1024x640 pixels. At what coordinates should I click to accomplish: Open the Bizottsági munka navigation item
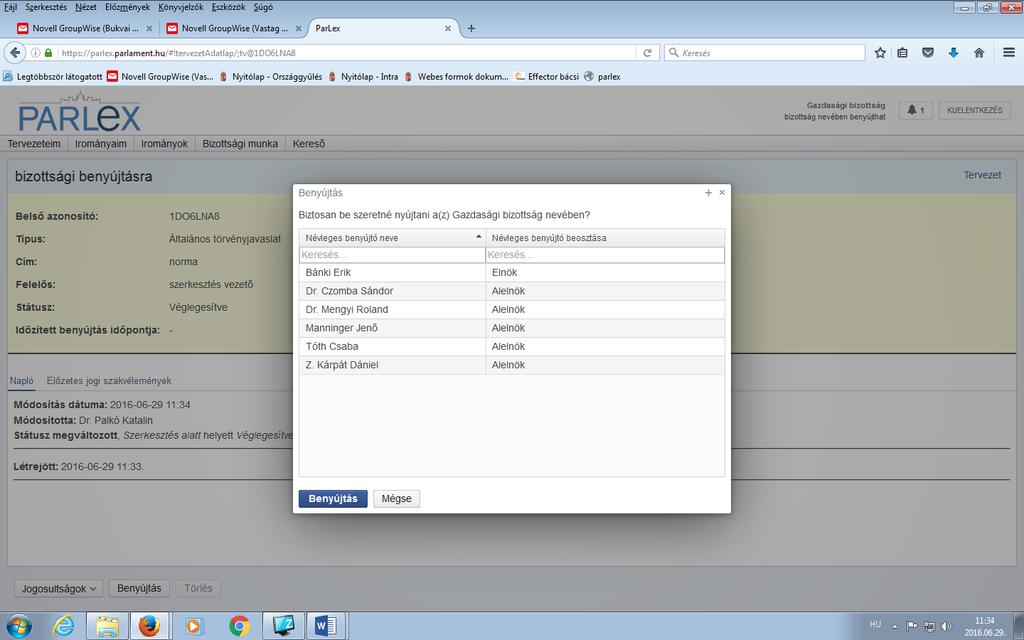pyautogui.click(x=240, y=144)
